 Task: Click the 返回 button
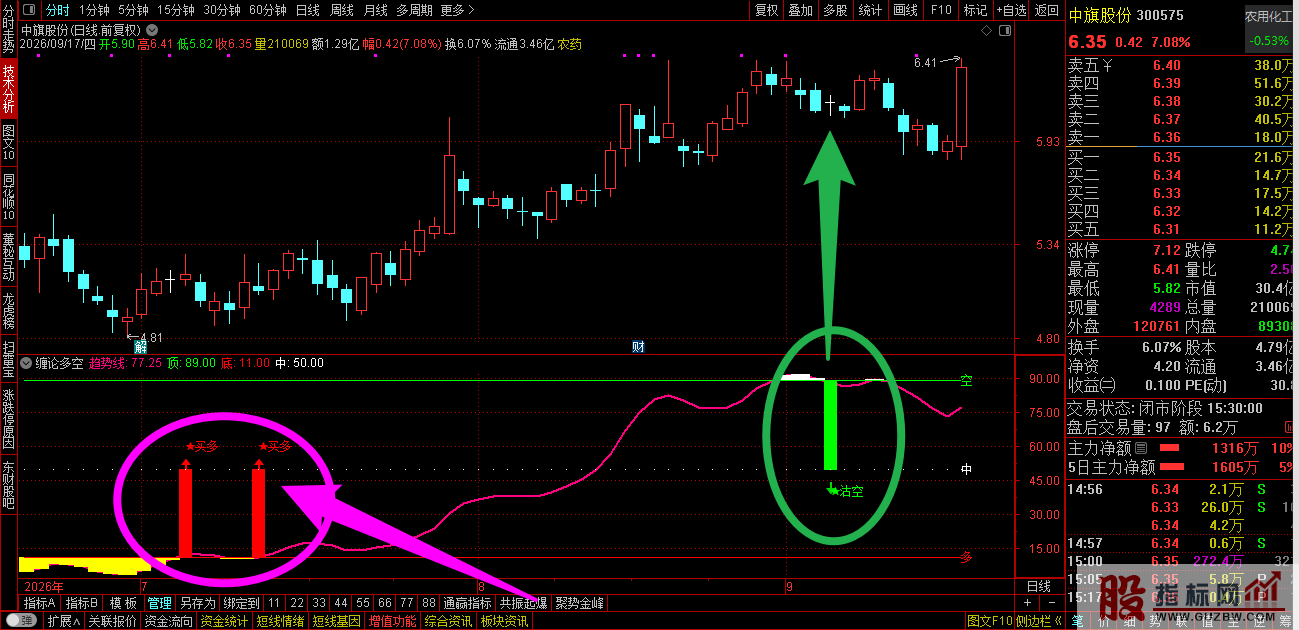(1046, 10)
